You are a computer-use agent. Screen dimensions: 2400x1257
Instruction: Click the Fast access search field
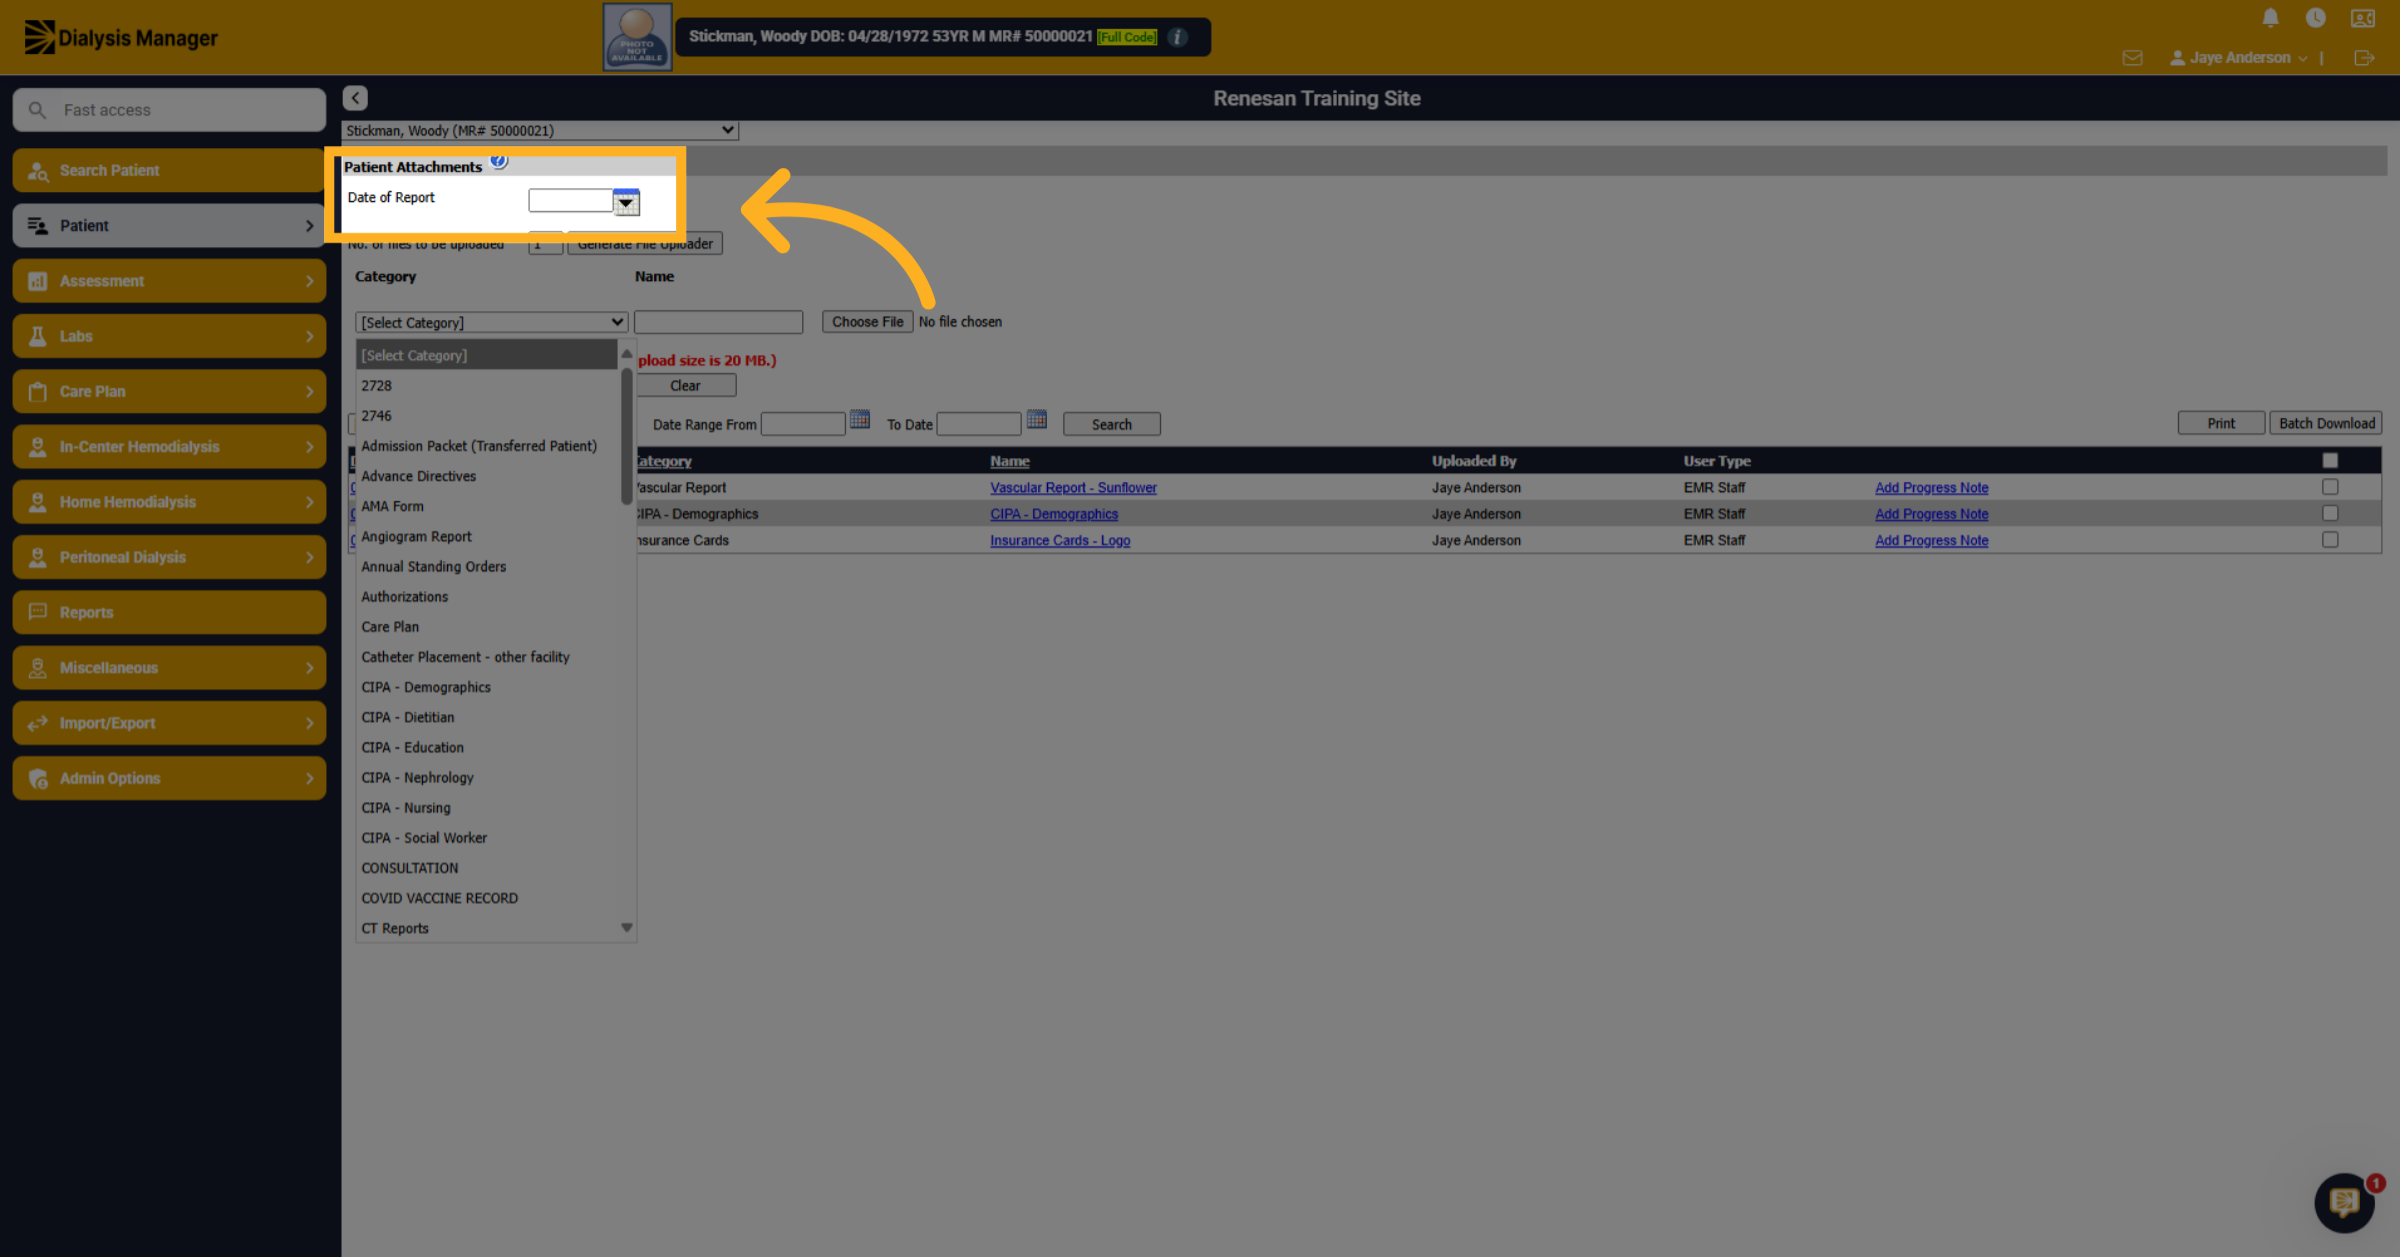(x=169, y=110)
